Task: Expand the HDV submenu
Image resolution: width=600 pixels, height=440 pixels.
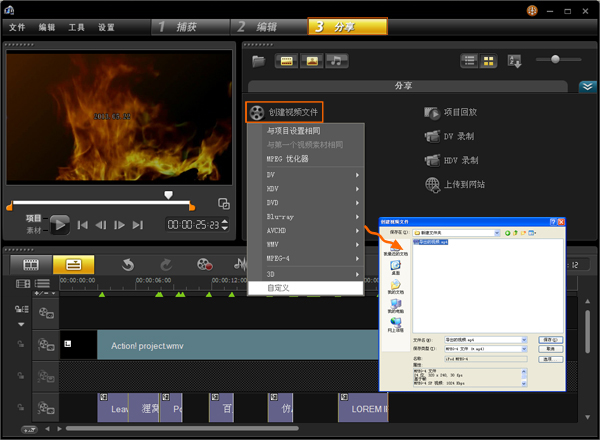Action: 306,189
